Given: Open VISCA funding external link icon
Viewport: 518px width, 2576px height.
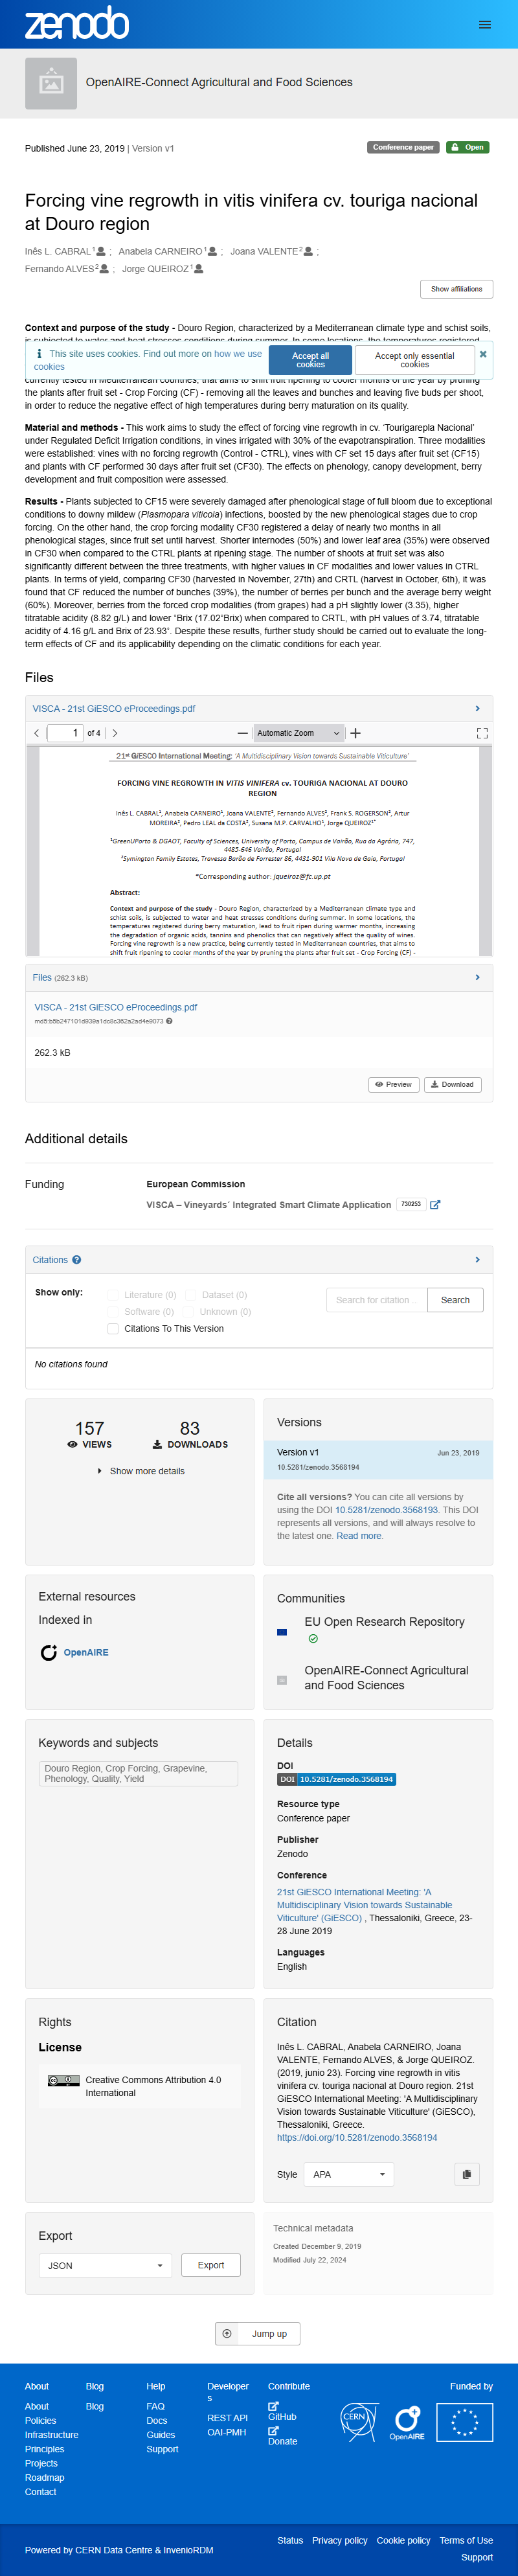Looking at the screenshot, I should point(435,1205).
